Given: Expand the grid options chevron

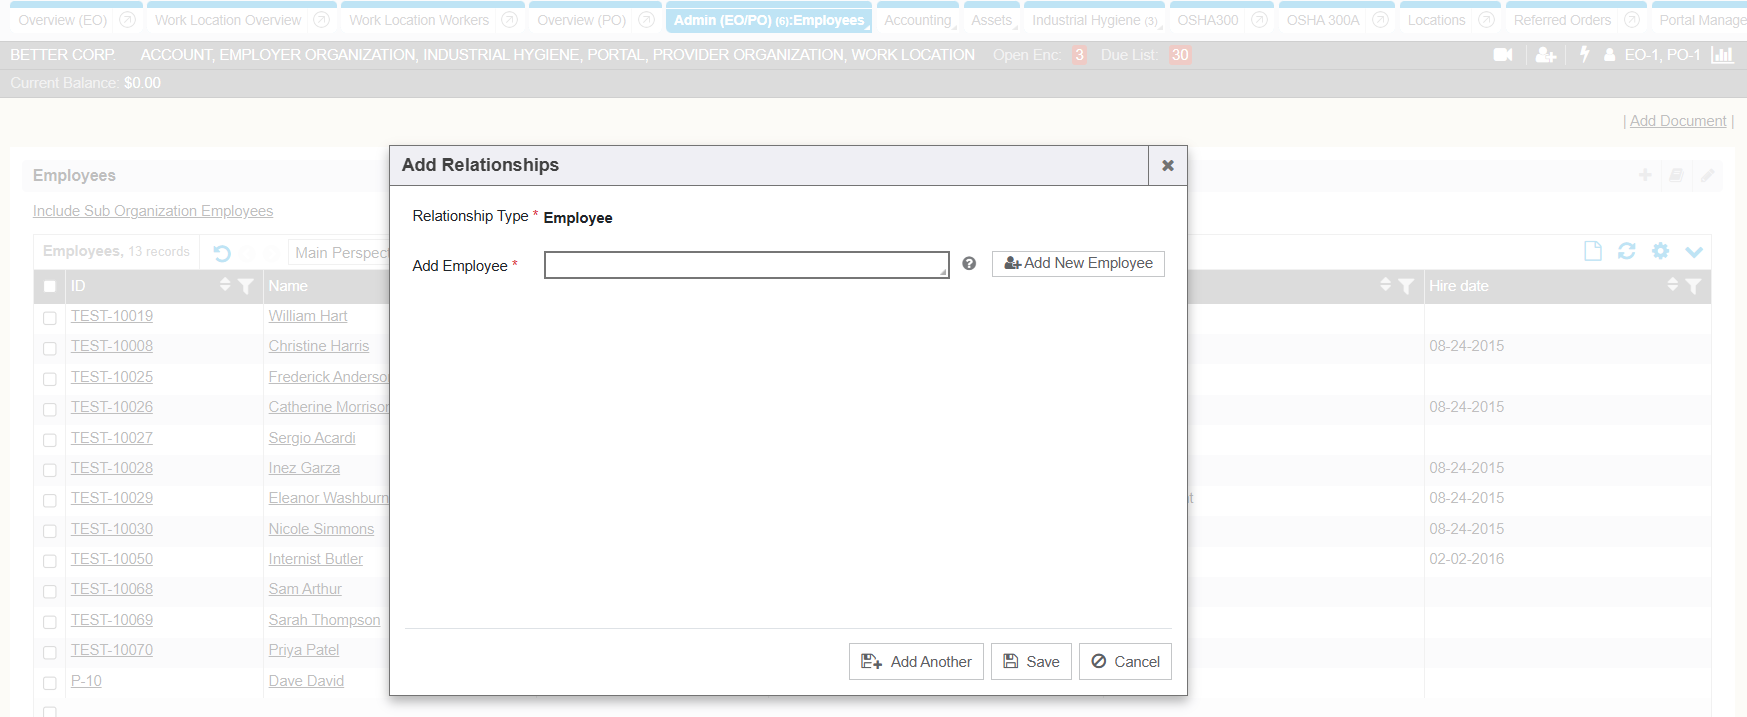Looking at the screenshot, I should click(1693, 252).
